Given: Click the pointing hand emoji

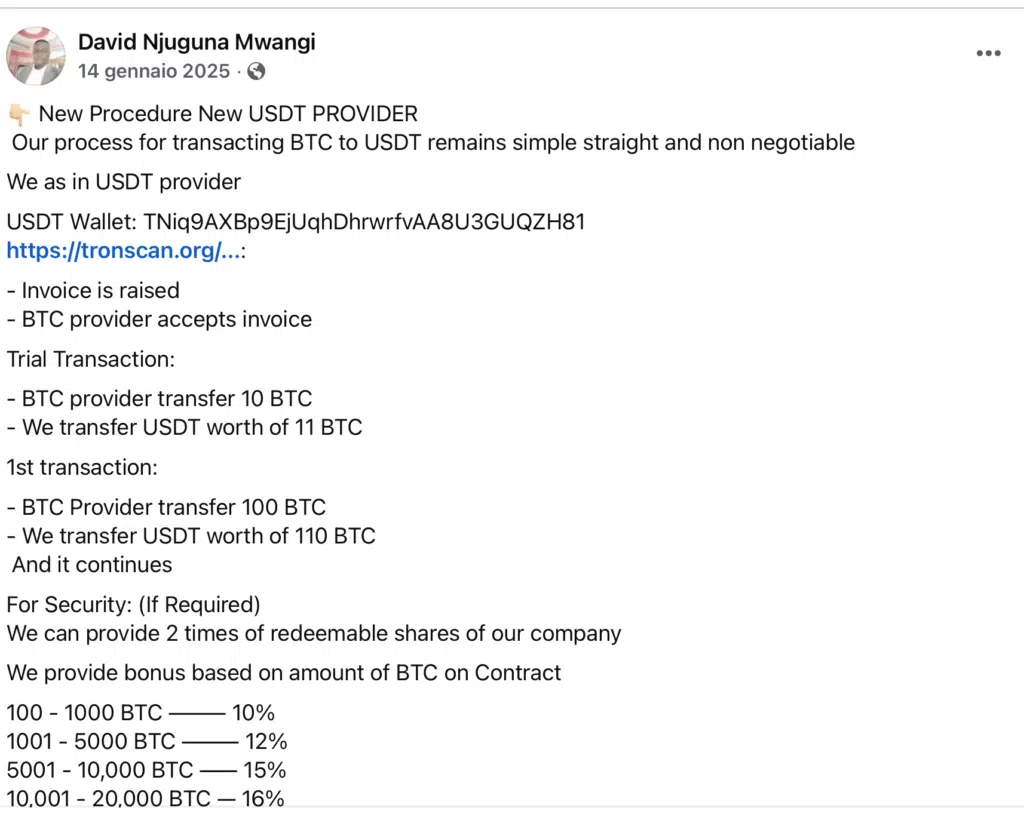Looking at the screenshot, I should pyautogui.click(x=18, y=114).
